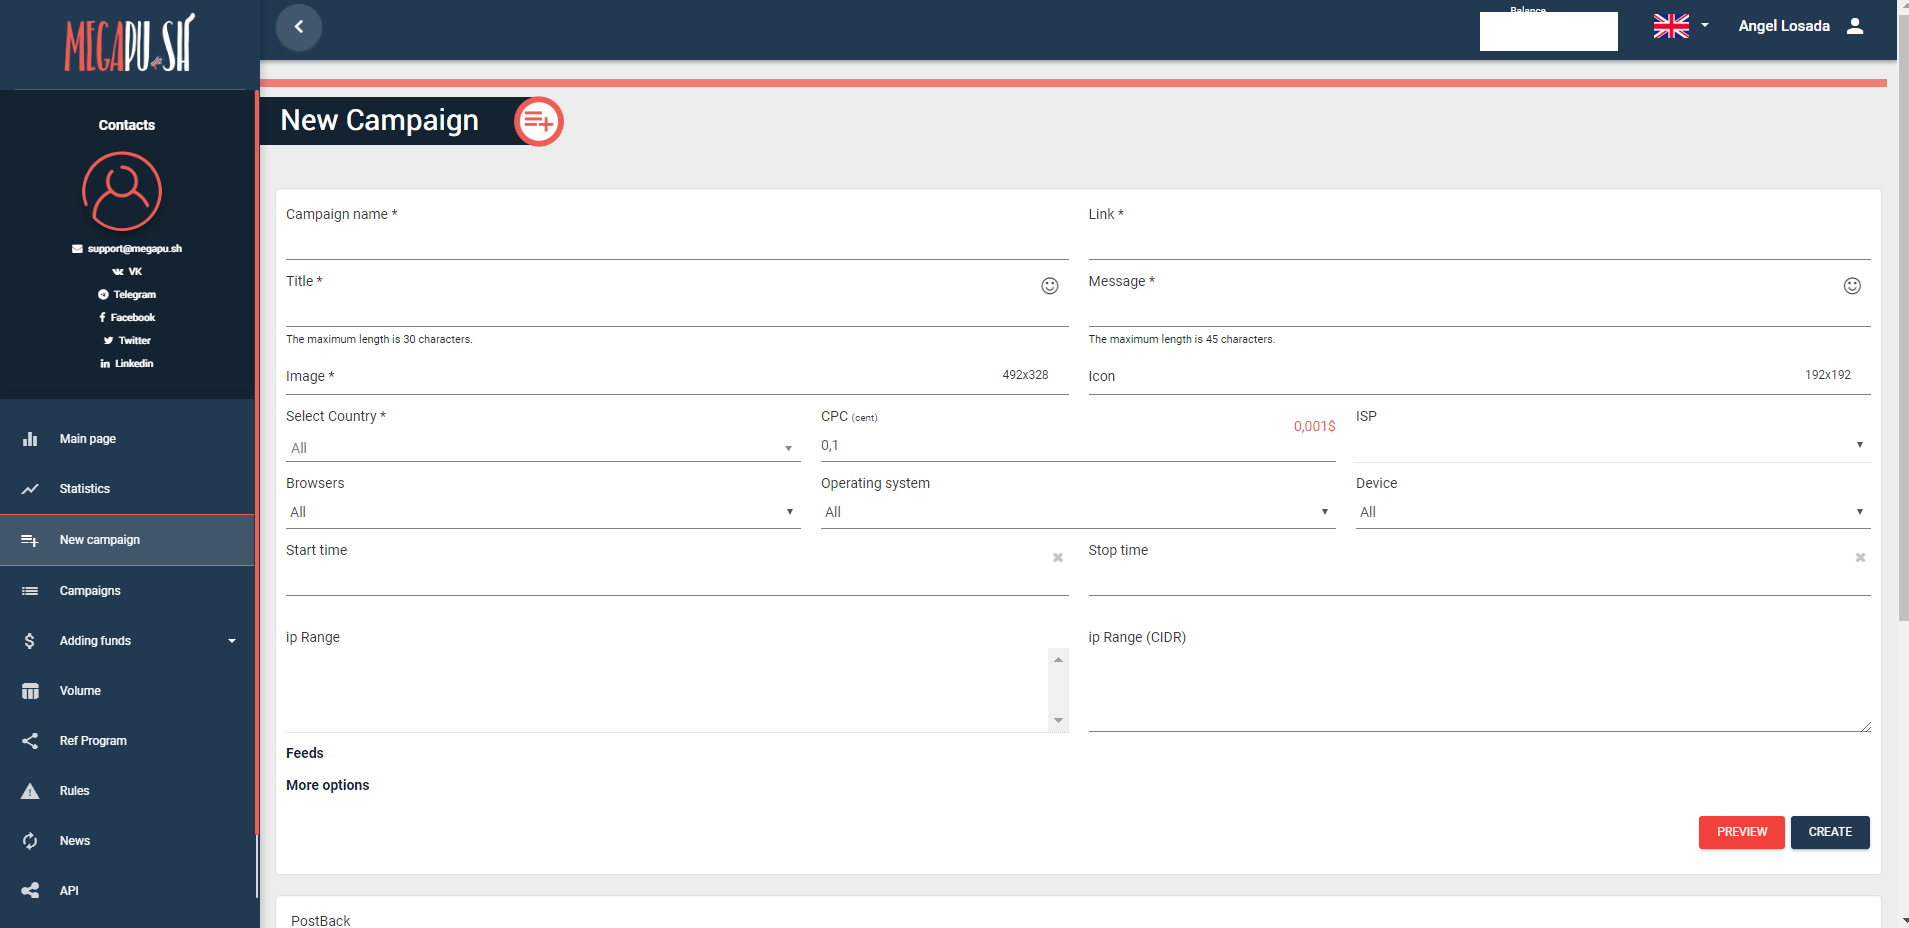This screenshot has height=928, width=1909.
Task: Click the Campaign name input field
Action: [676, 242]
